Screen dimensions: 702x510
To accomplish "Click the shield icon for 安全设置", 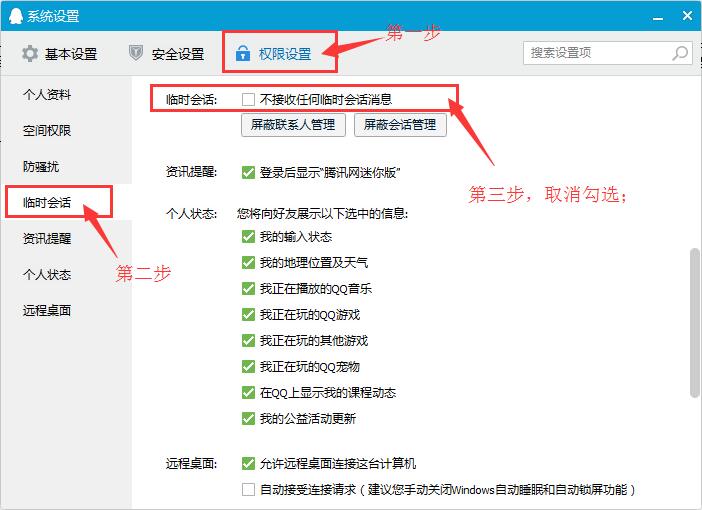I will tap(136, 54).
